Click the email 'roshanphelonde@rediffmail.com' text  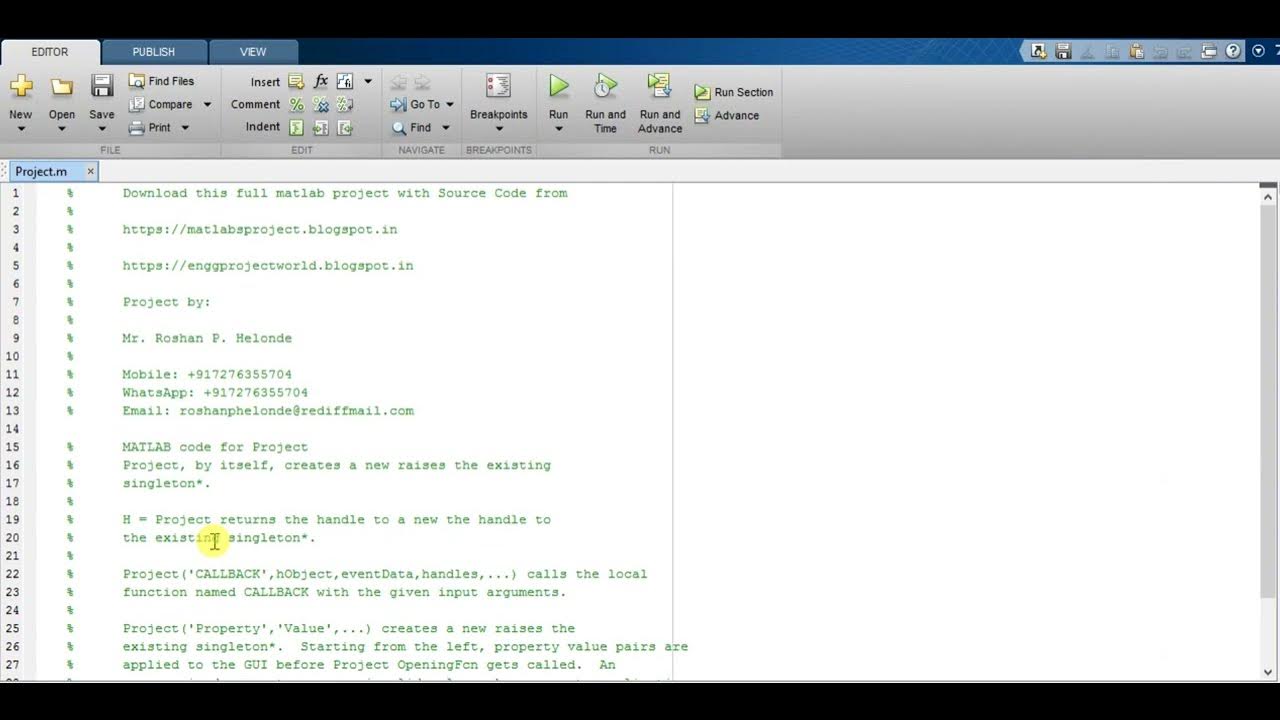point(297,411)
